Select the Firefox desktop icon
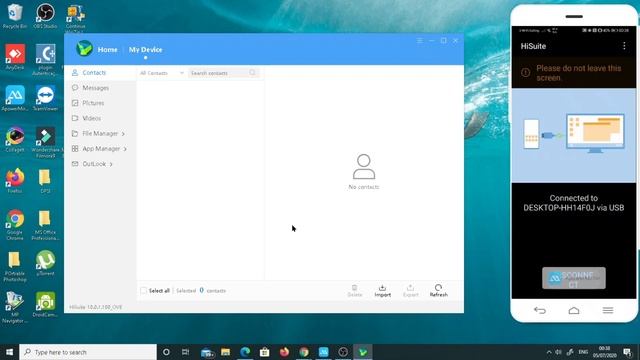The image size is (640, 360). [x=15, y=181]
